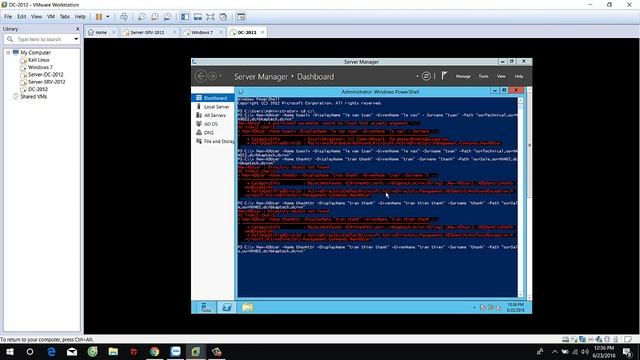Toggle the library sidebar view icon
The height and width of the screenshot is (360, 640).
click(x=185, y=17)
